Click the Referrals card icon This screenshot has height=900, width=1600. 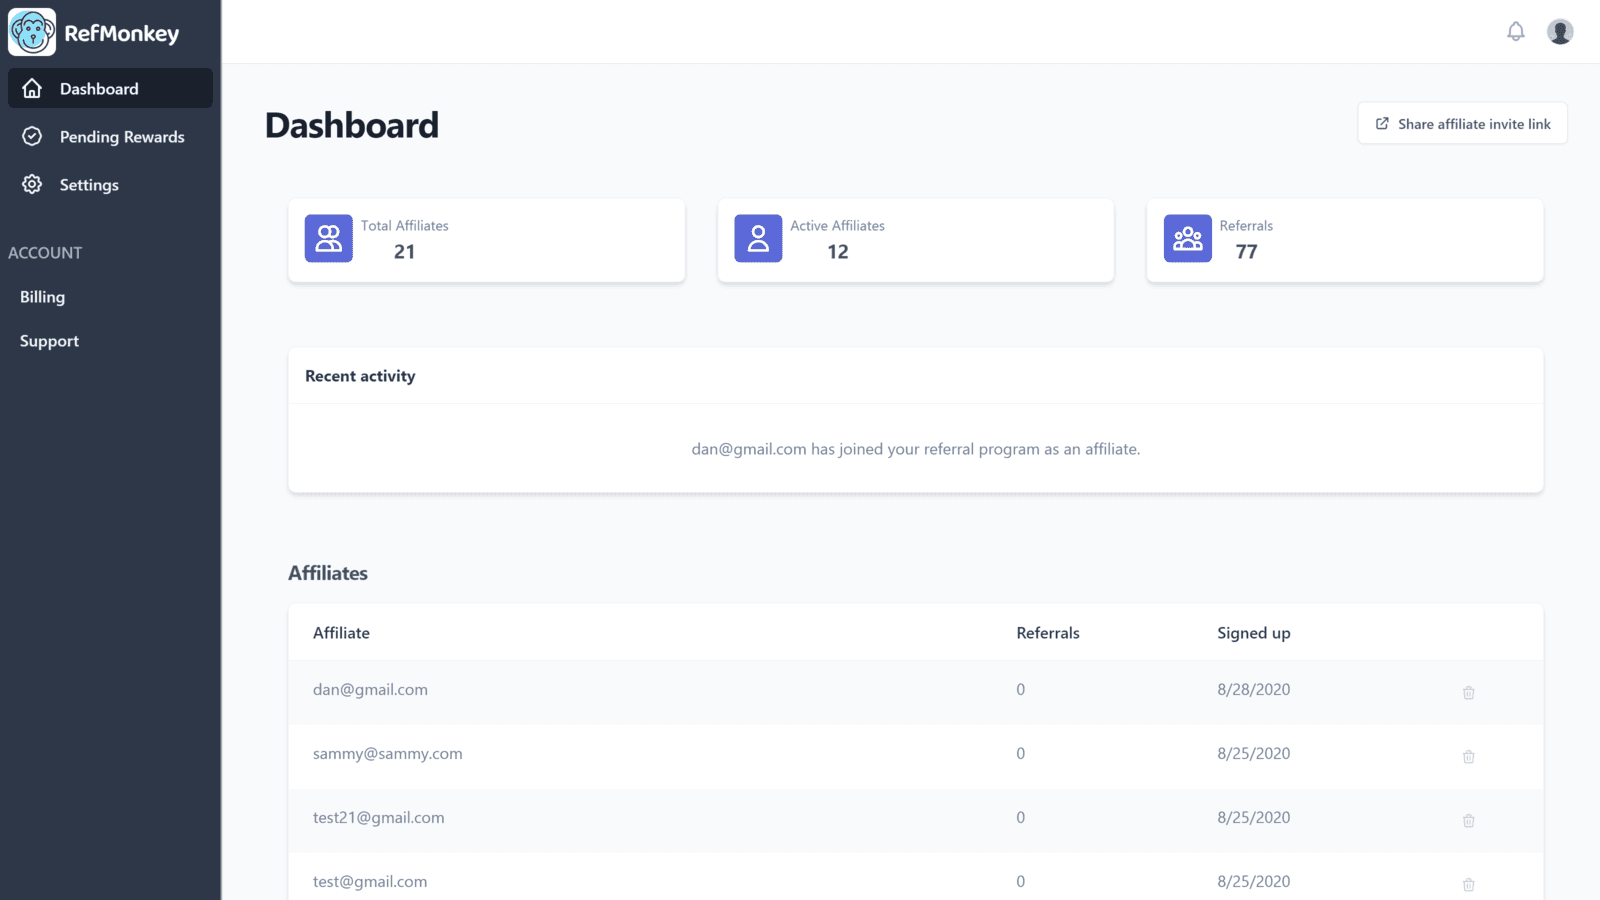[1186, 238]
